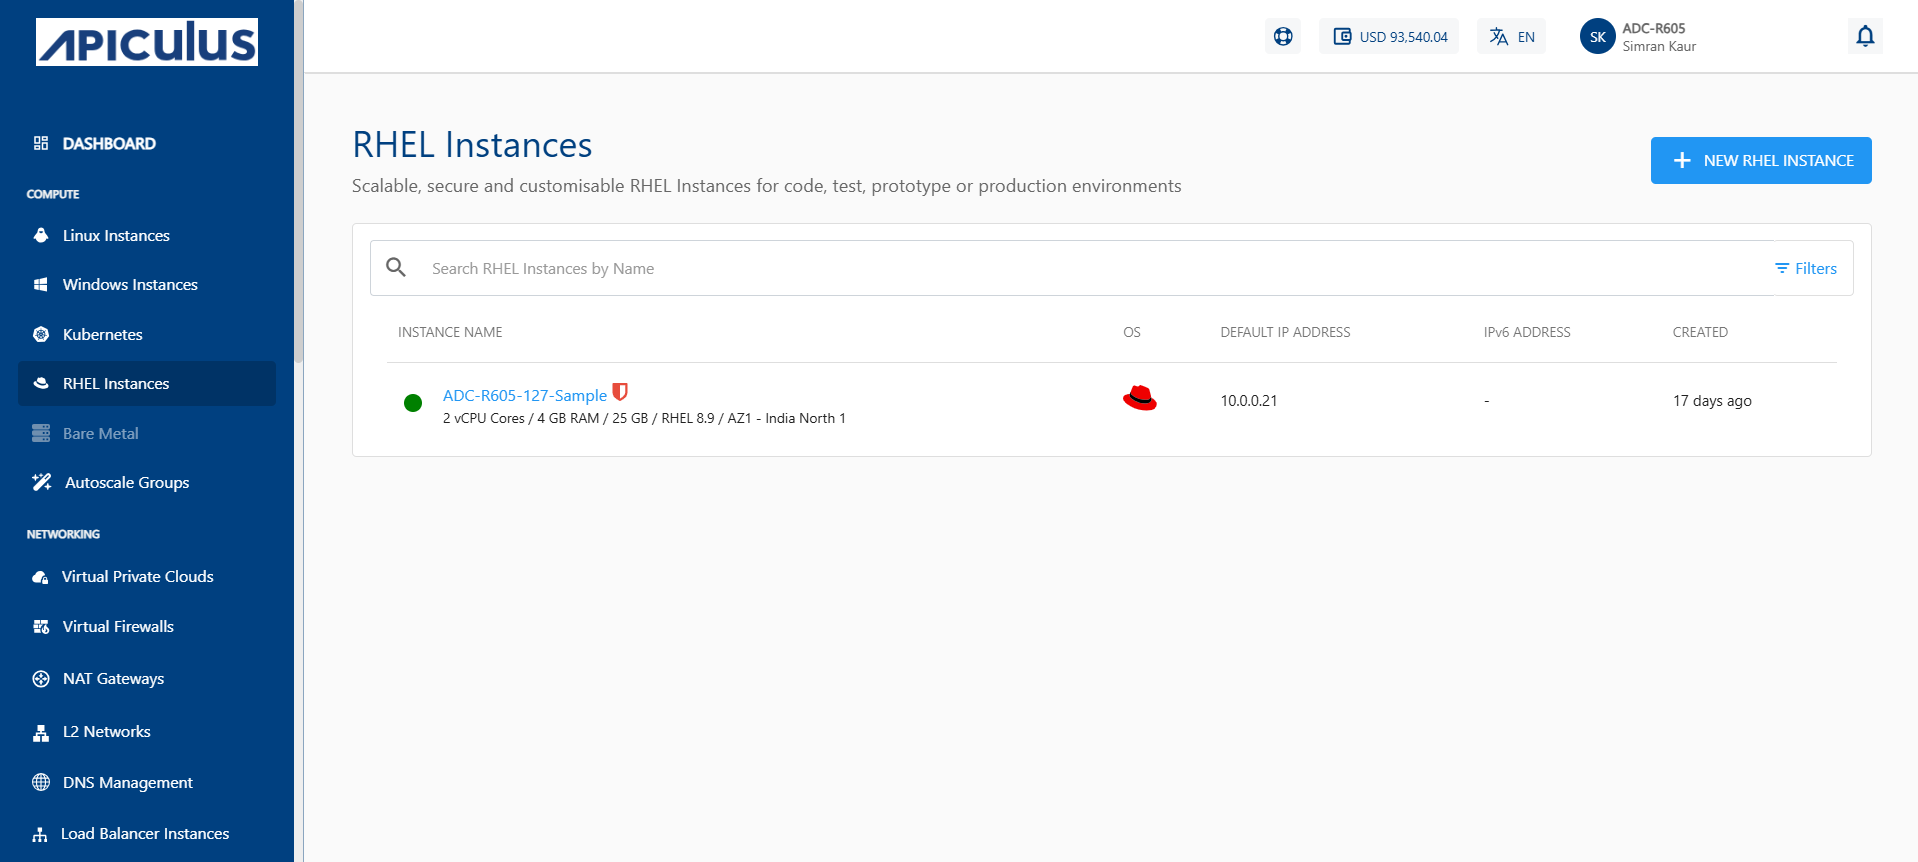Create a new RHEL instance
The image size is (1918, 862).
click(x=1761, y=160)
